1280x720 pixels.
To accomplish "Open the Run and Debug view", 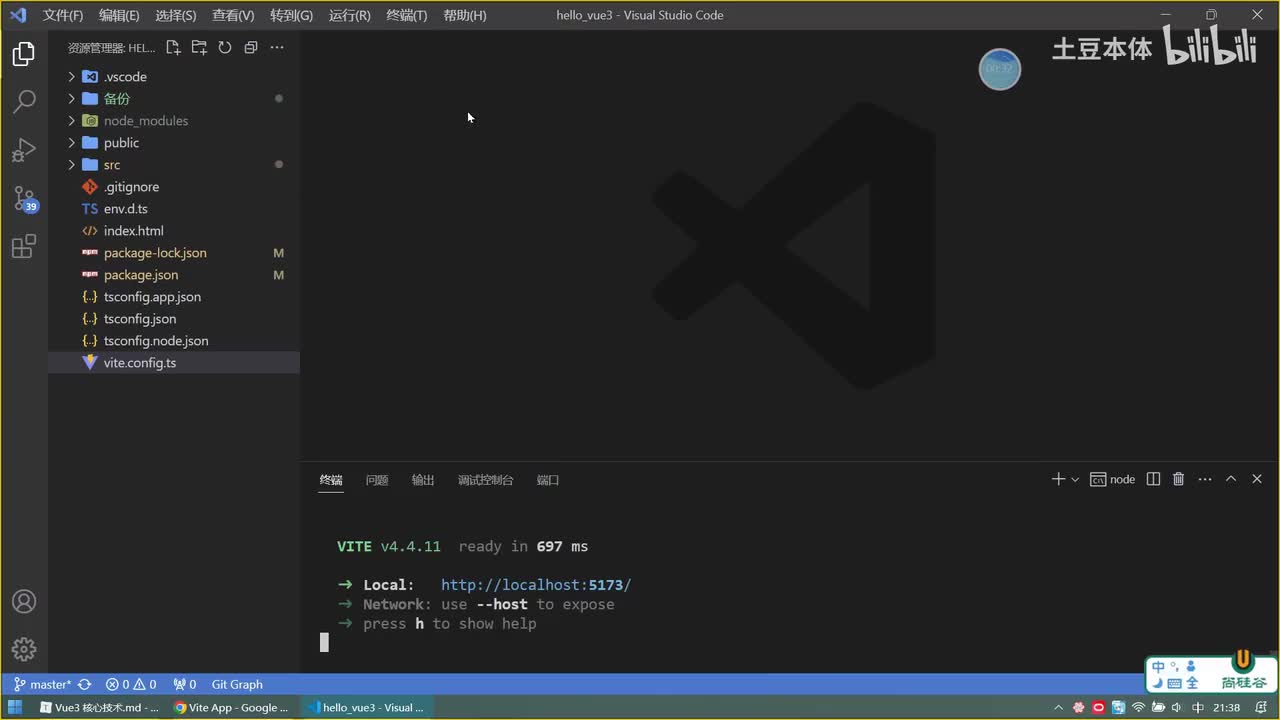I will (24, 150).
